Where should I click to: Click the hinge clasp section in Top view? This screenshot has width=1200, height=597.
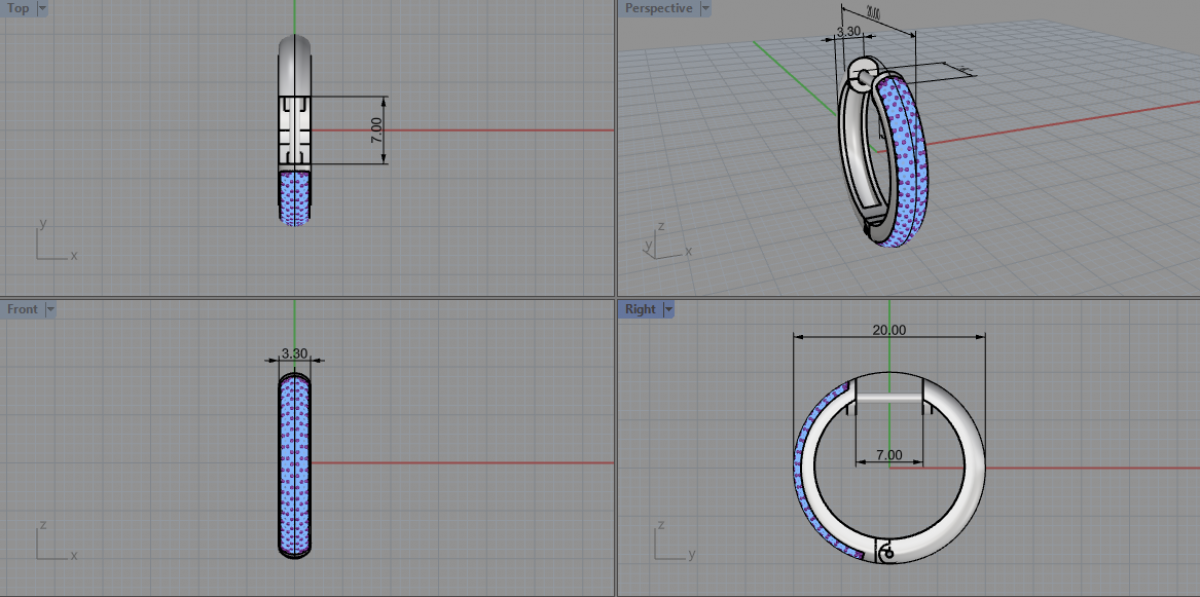(x=294, y=130)
